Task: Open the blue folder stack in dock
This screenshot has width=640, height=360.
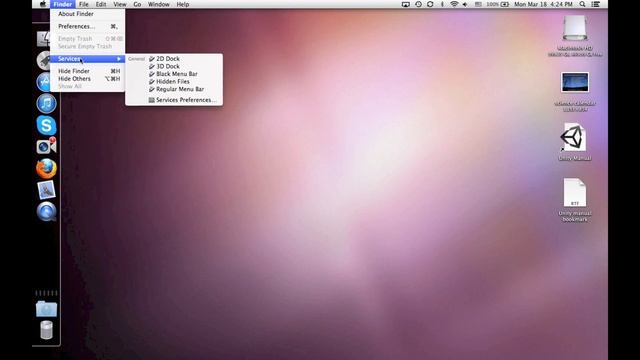Action: click(x=46, y=309)
